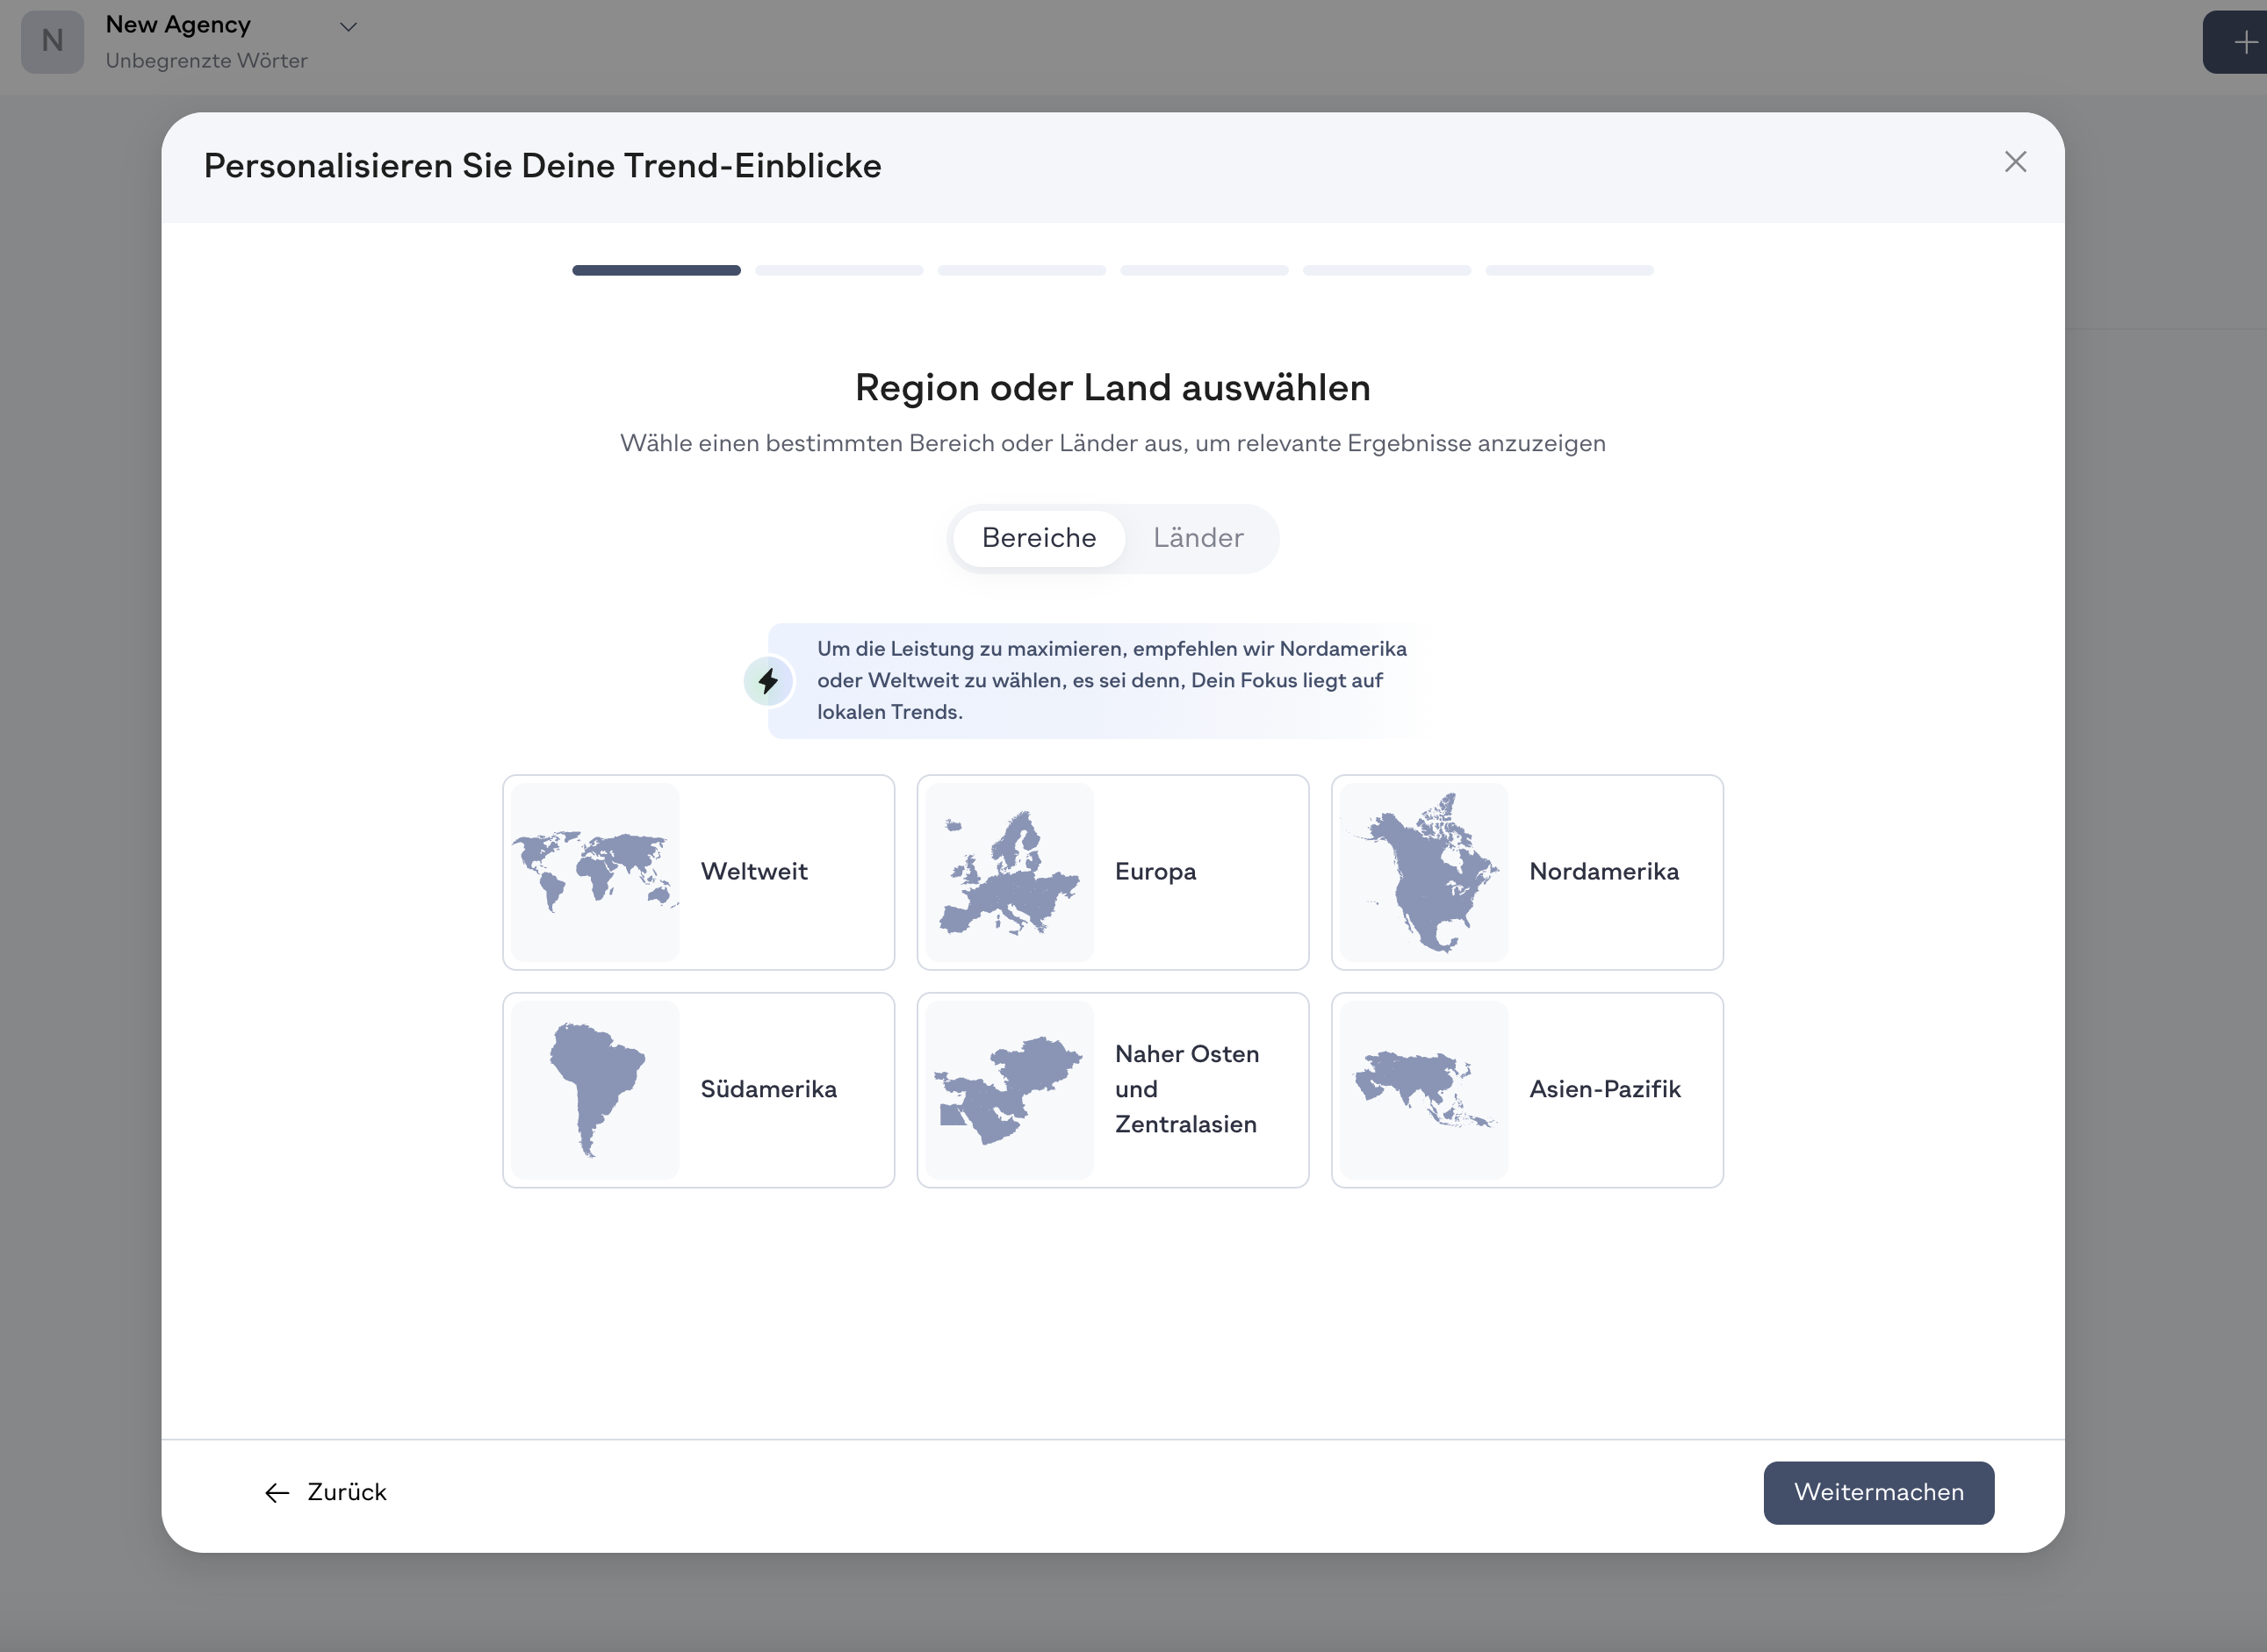
Task: Select the Nordamerika region card
Action: [x=1527, y=872]
